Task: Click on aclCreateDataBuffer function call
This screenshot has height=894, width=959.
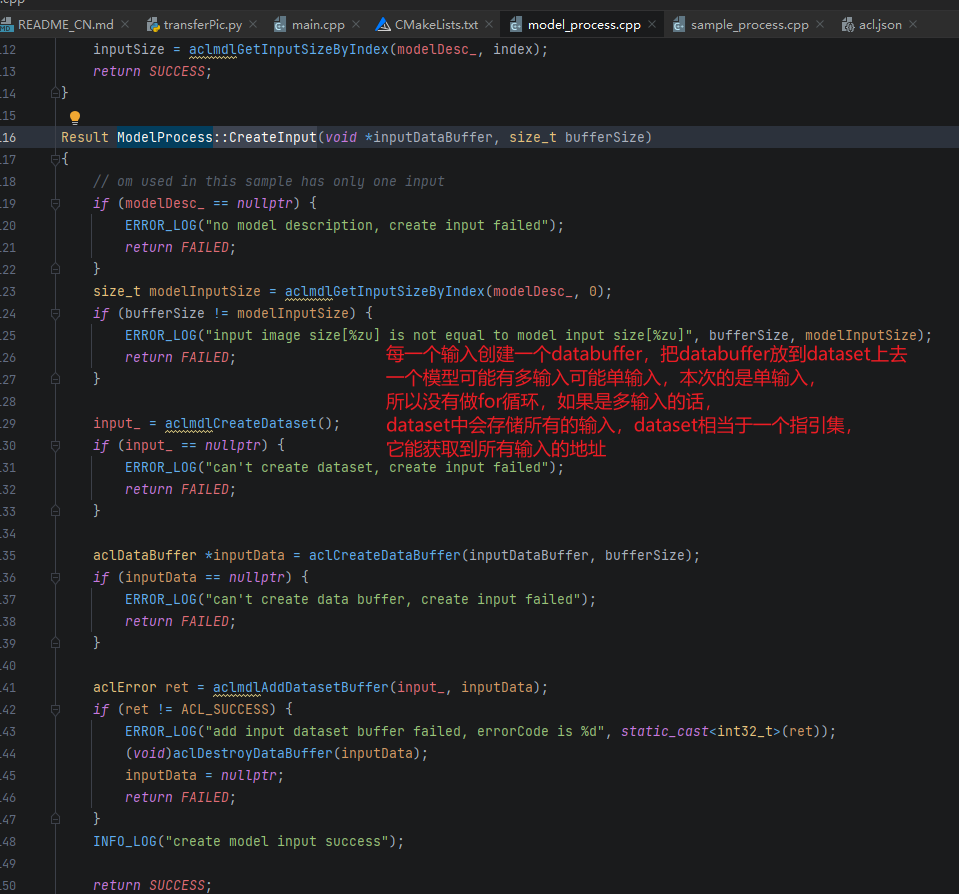Action: pos(384,555)
